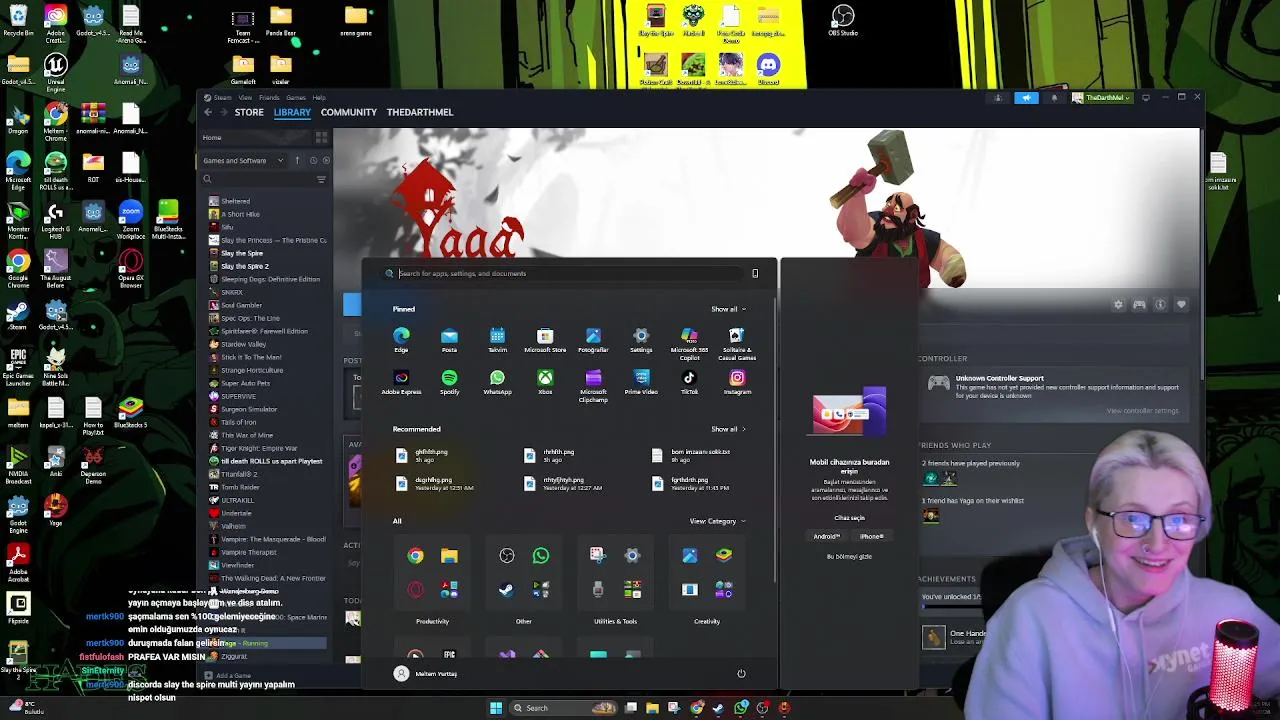Click the Yaga game favorite heart icon

point(1181,304)
